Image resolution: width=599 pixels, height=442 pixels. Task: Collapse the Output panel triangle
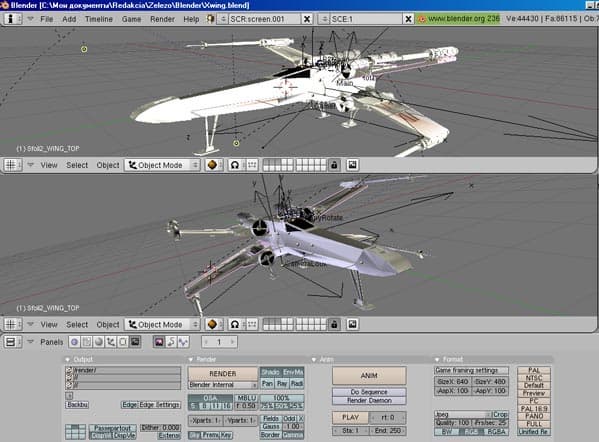68,359
